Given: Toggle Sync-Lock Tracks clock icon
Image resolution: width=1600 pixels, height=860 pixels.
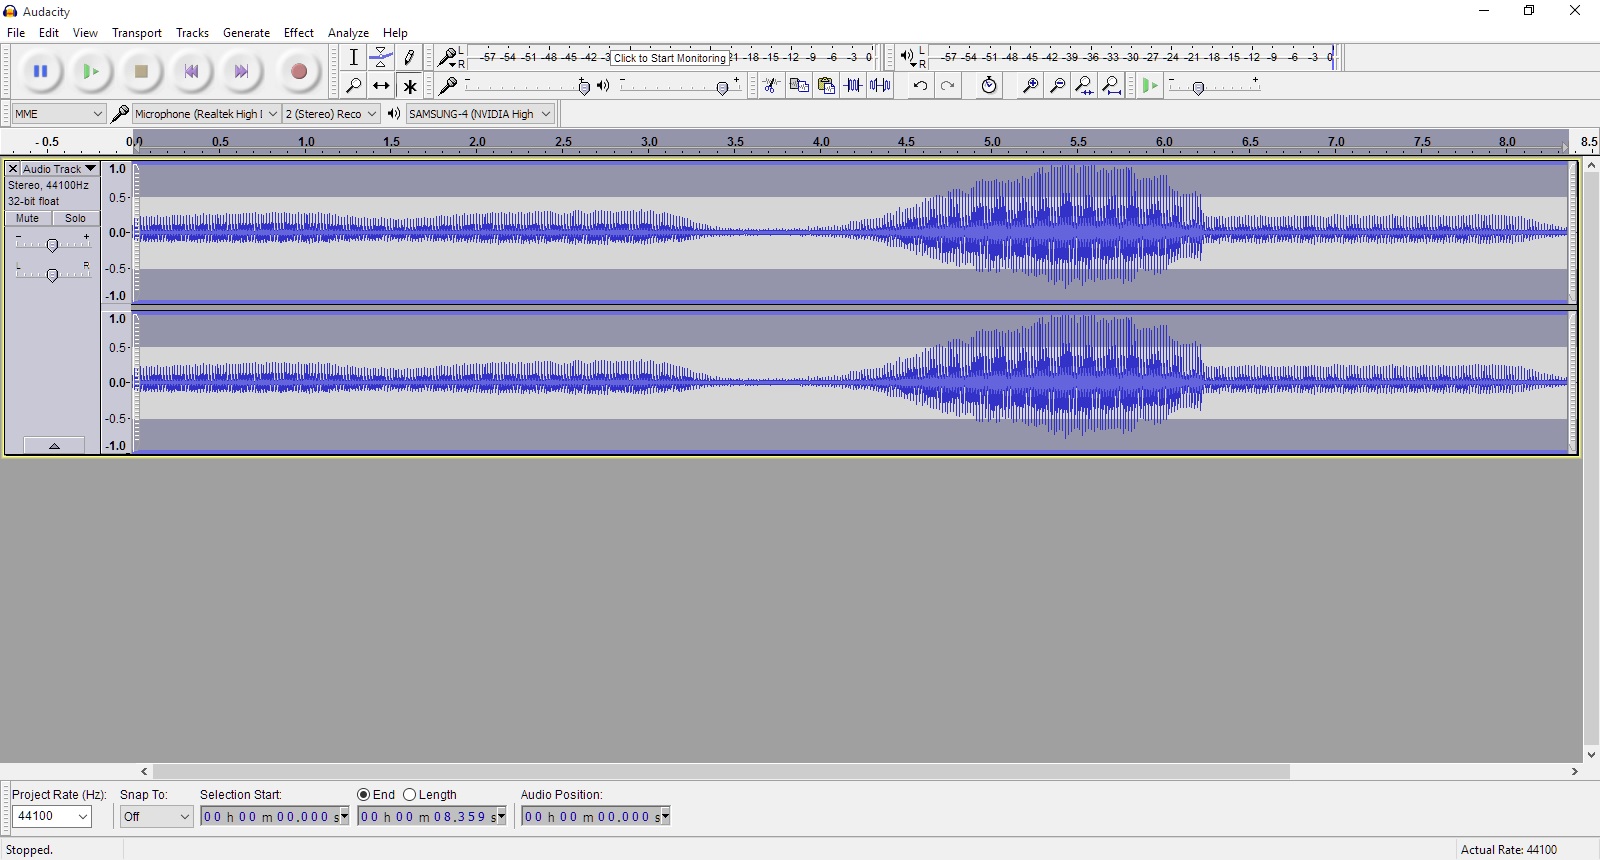Looking at the screenshot, I should tap(989, 85).
